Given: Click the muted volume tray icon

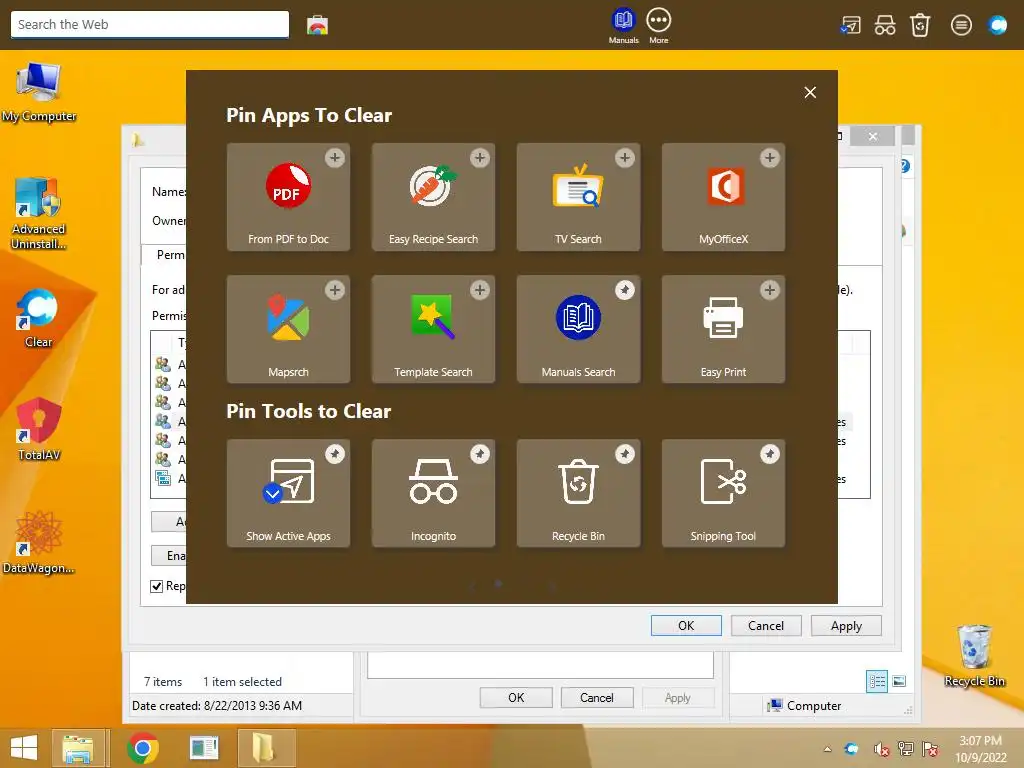Looking at the screenshot, I should [x=881, y=749].
